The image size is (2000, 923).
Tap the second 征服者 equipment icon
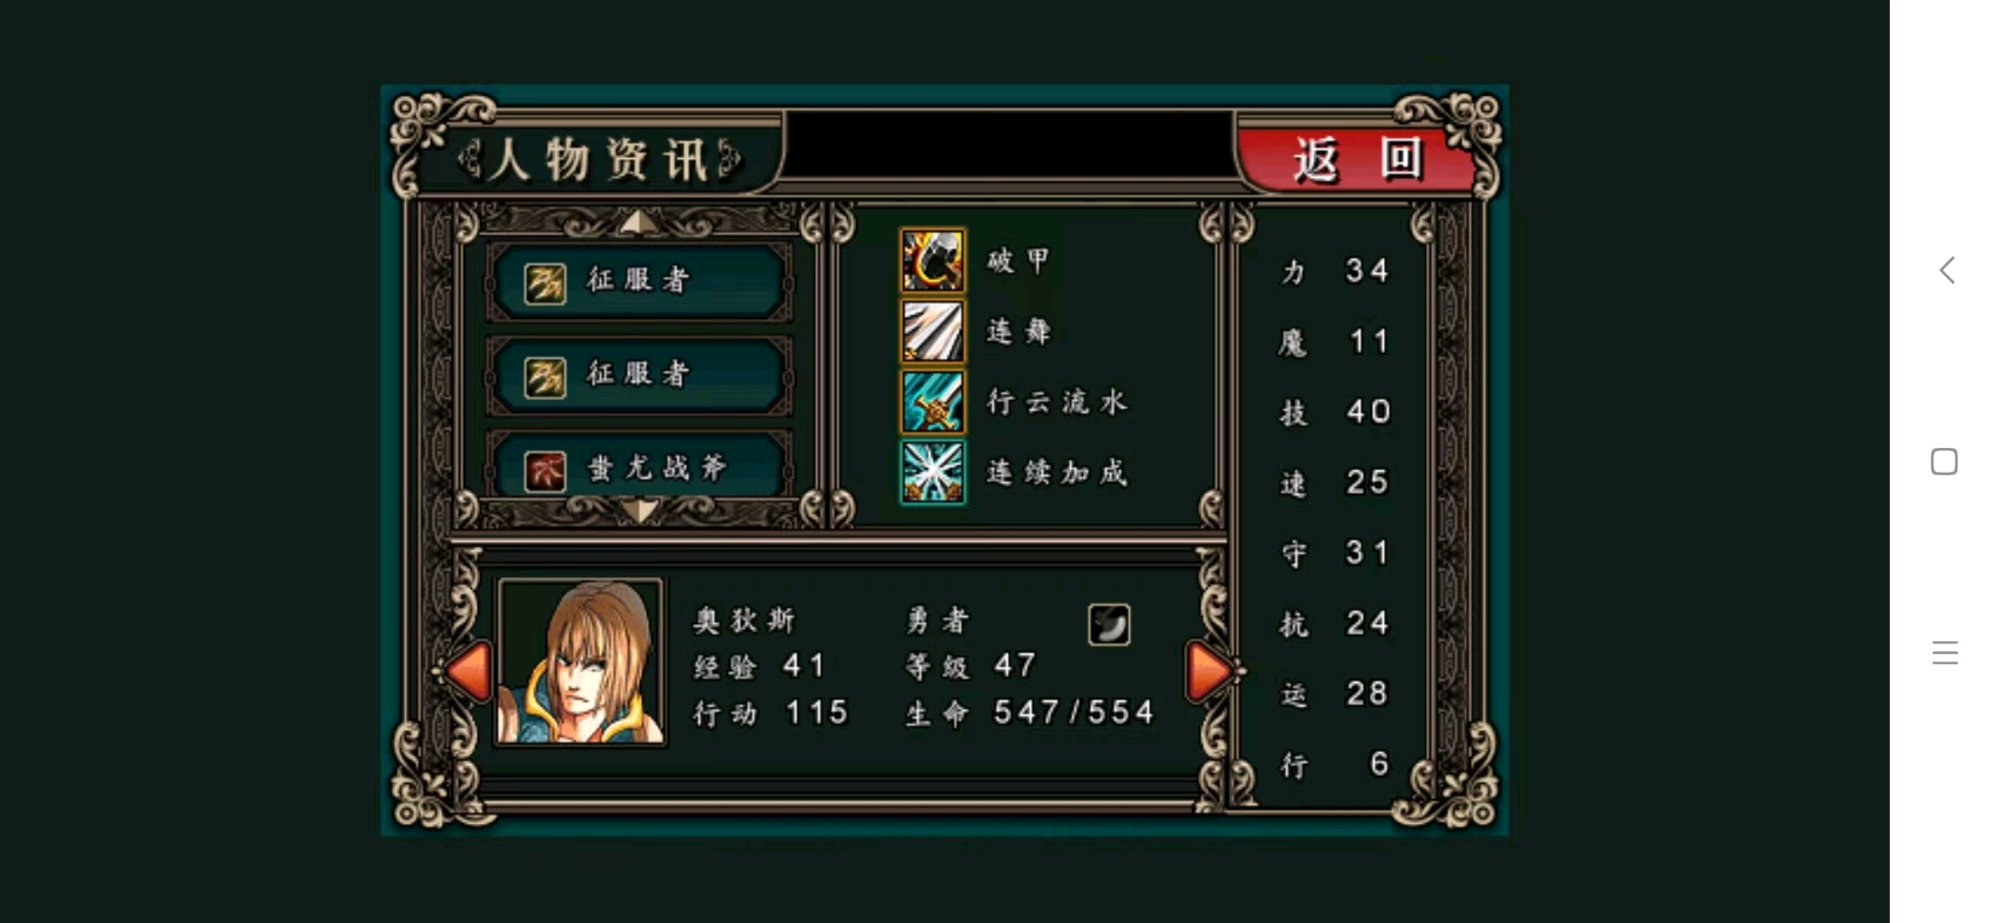[x=545, y=377]
